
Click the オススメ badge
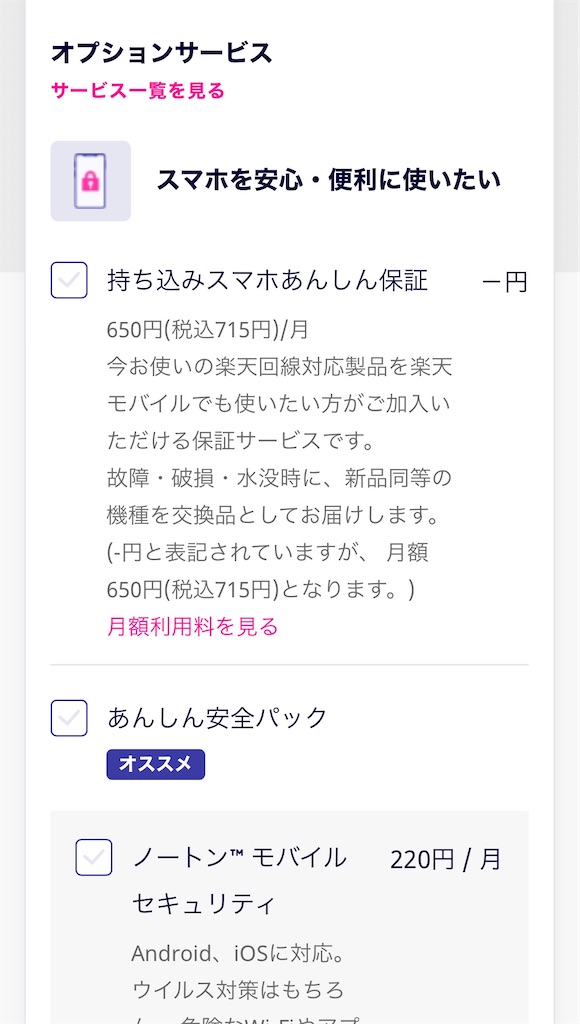point(156,764)
